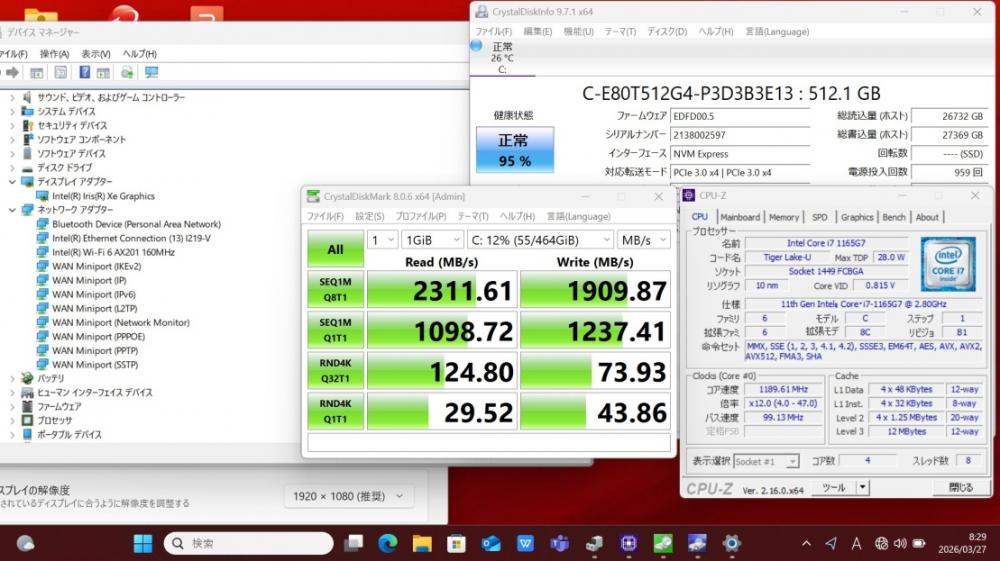Open the Settings gear icon on taskbar
1000x561 pixels.
point(732,543)
